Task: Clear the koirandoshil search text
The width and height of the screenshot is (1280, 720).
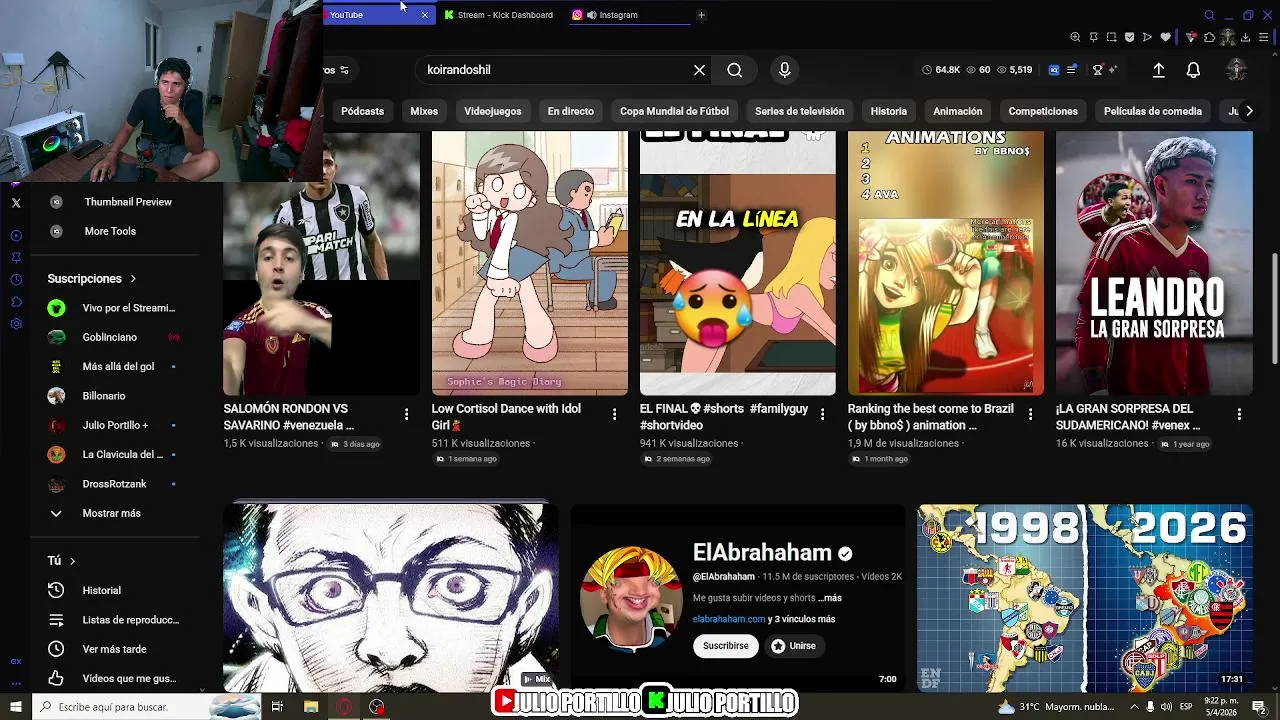Action: (x=699, y=70)
